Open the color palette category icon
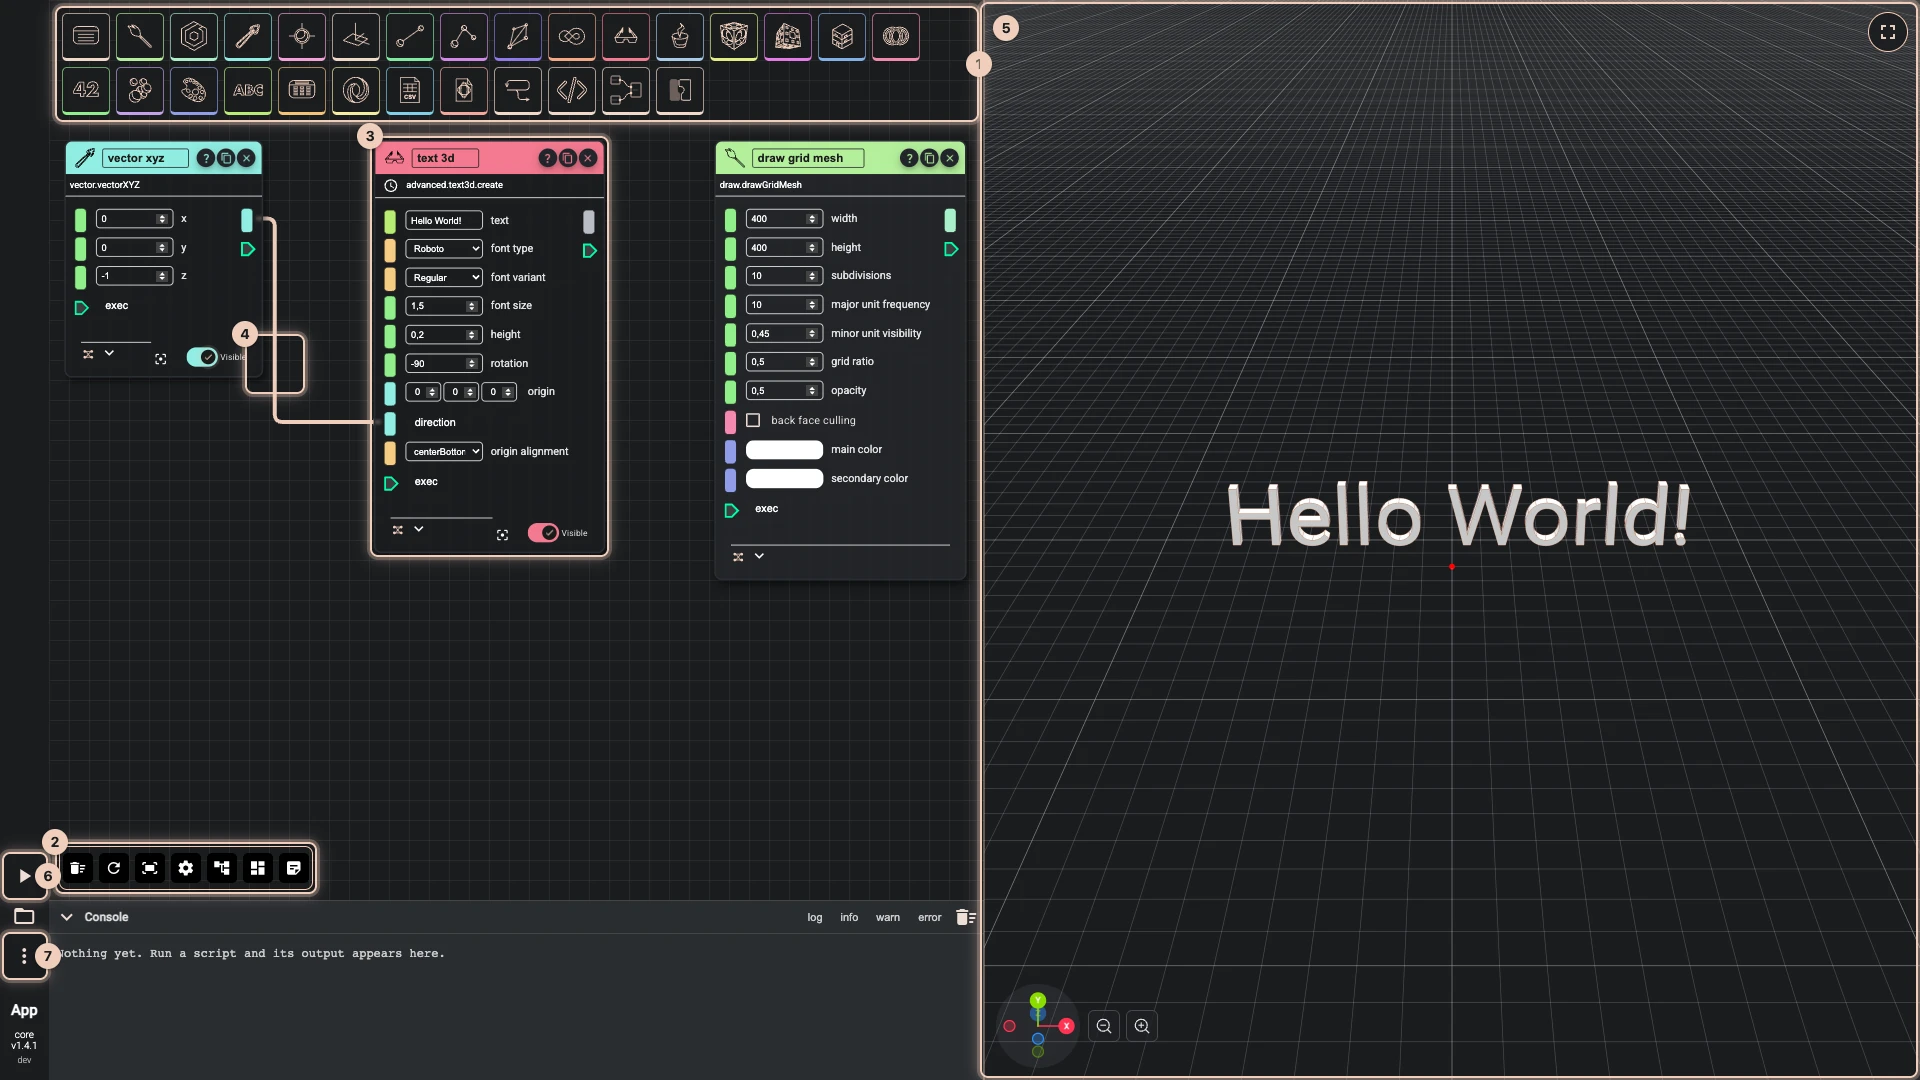This screenshot has height=1080, width=1920. (194, 90)
